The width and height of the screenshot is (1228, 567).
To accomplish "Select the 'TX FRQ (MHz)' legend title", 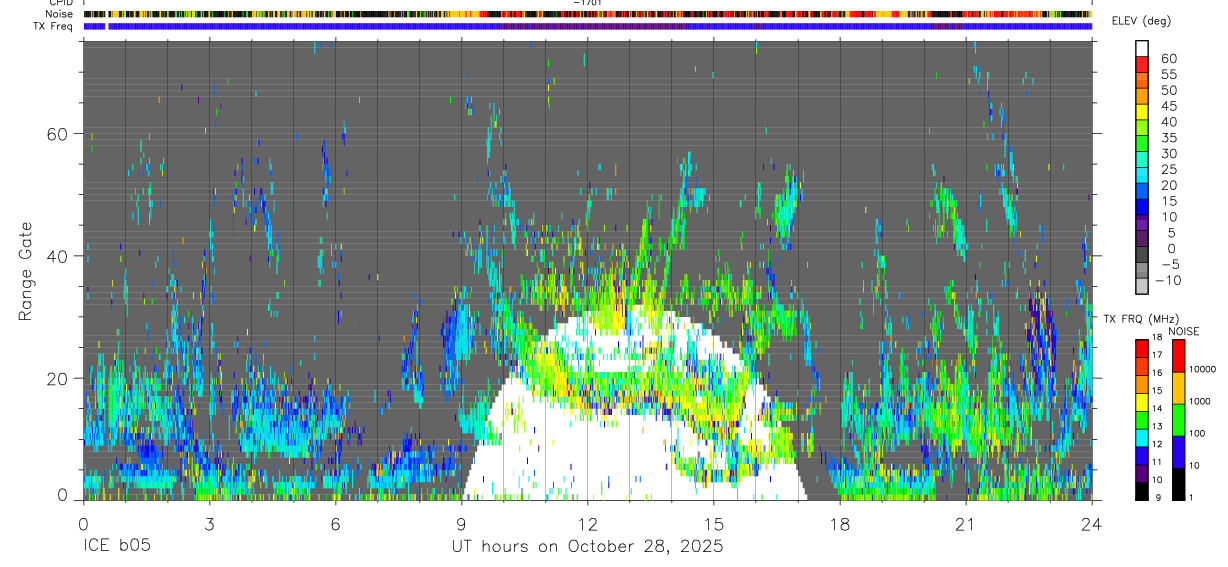I will coord(1141,319).
